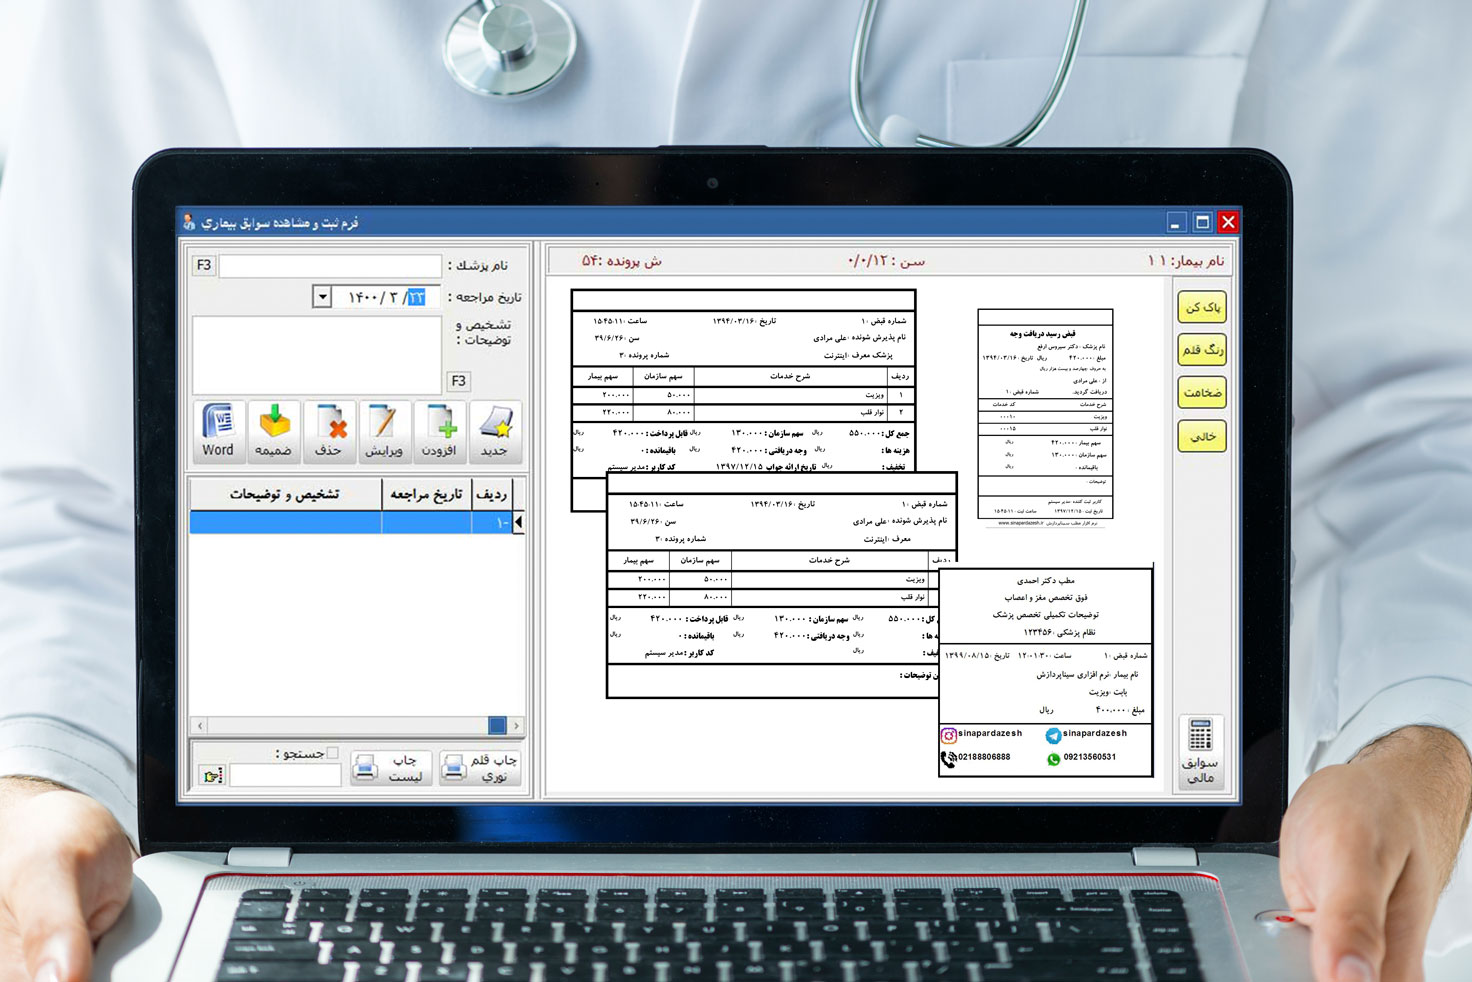Click the application icon in the title bar
This screenshot has width=1472, height=982.
(189, 222)
